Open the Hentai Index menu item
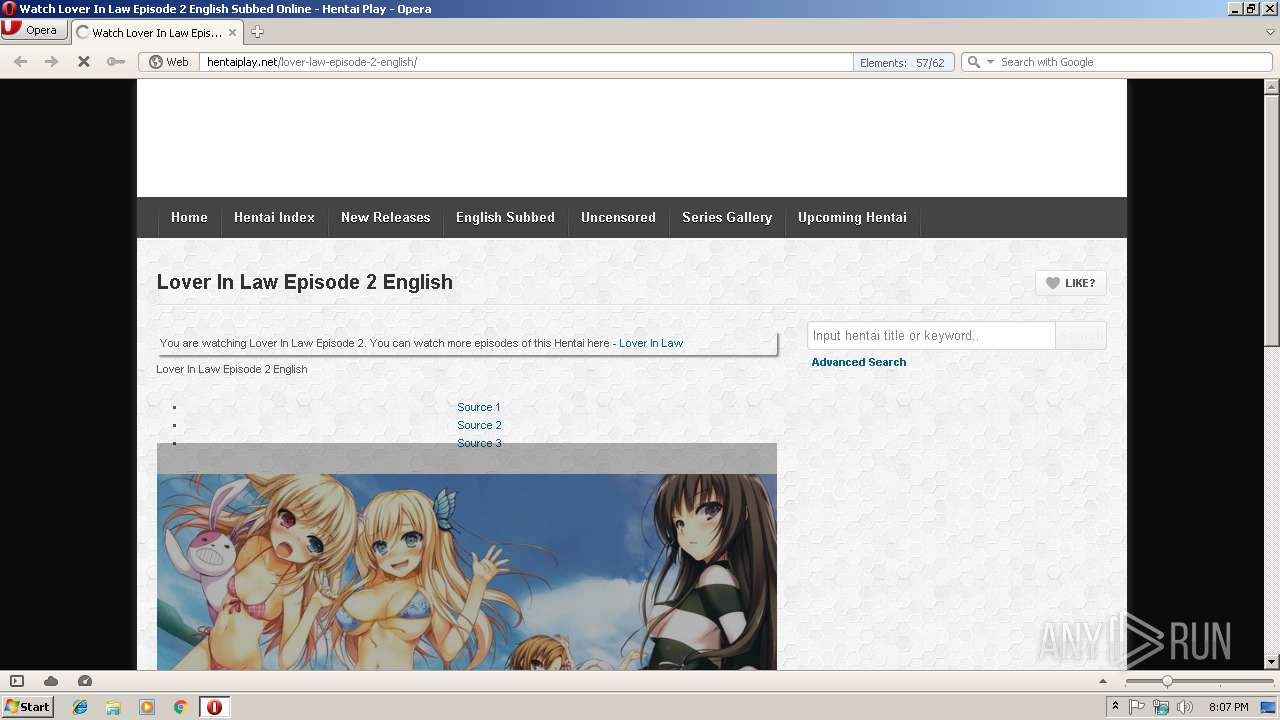This screenshot has width=1280, height=720. click(274, 217)
